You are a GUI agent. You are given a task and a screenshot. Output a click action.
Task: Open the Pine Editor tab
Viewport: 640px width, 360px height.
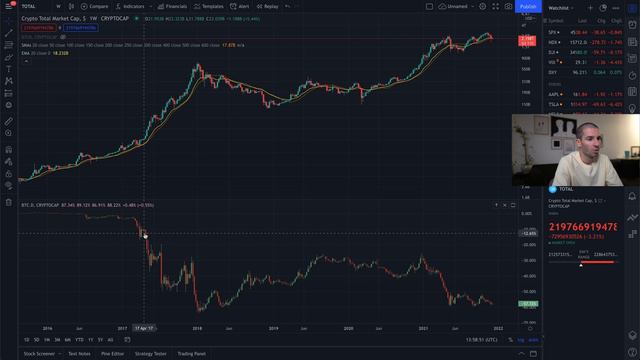click(112, 353)
